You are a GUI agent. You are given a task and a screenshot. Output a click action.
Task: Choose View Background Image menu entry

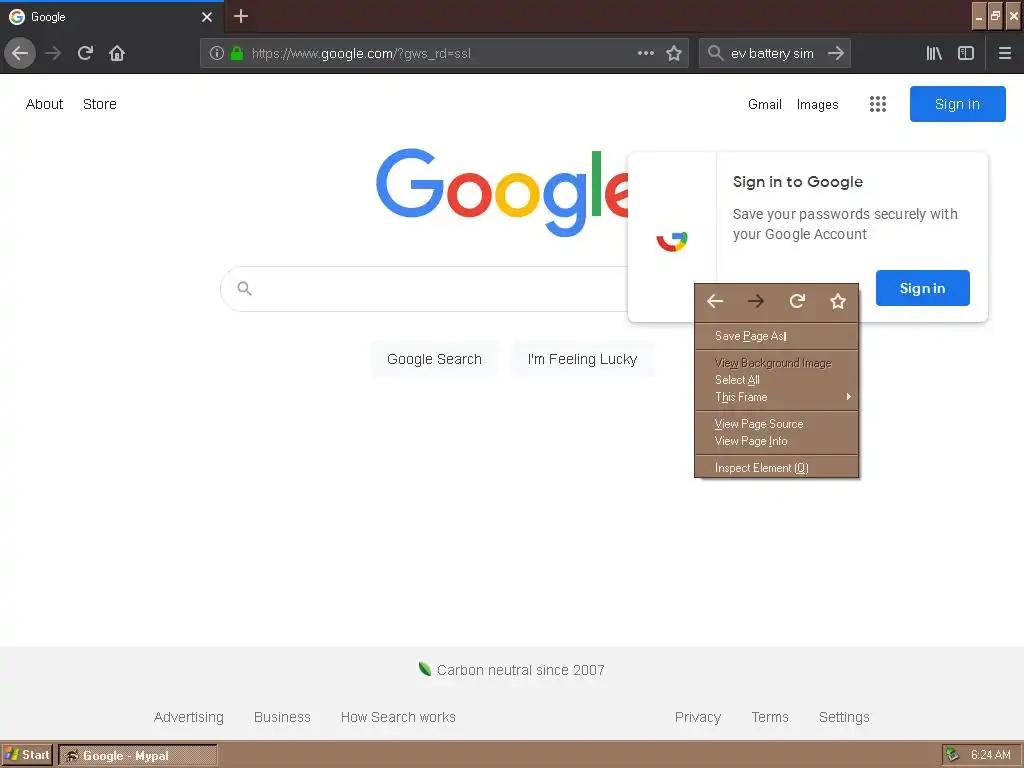(776, 362)
